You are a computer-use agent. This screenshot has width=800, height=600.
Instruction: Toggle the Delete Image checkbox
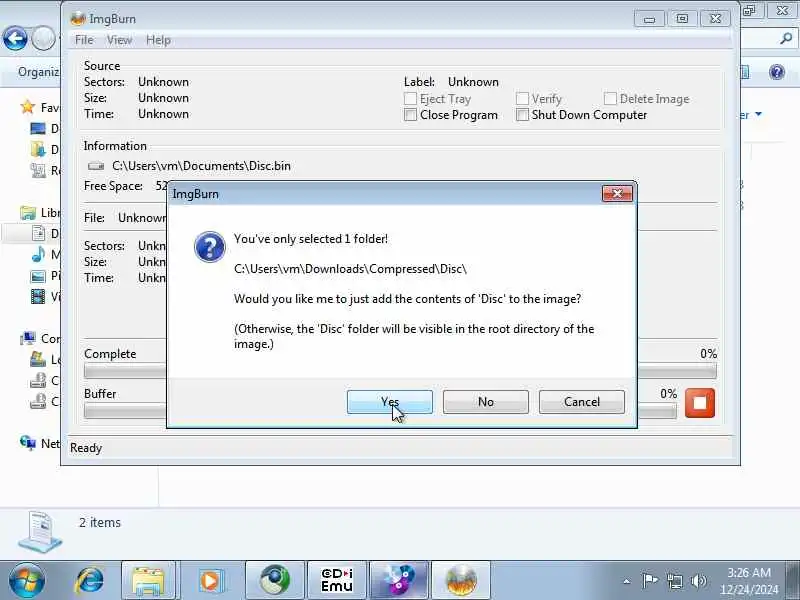[x=610, y=98]
